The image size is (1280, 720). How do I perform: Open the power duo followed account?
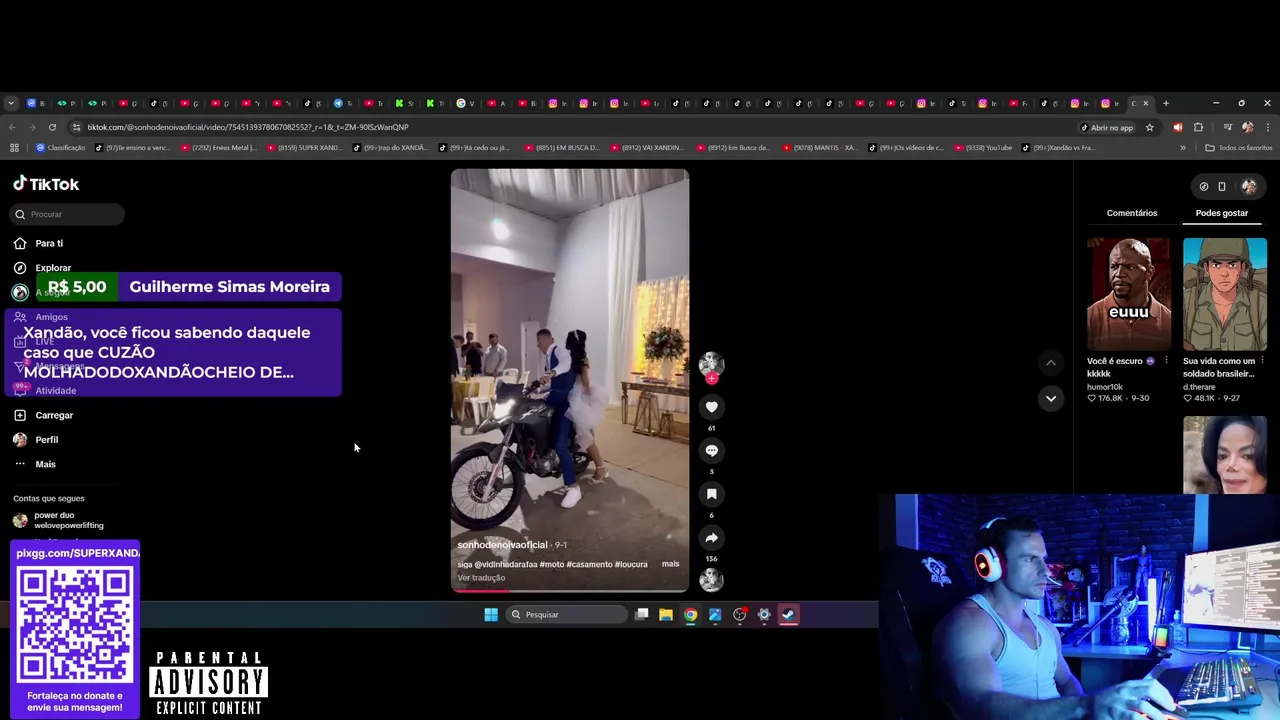pos(59,520)
